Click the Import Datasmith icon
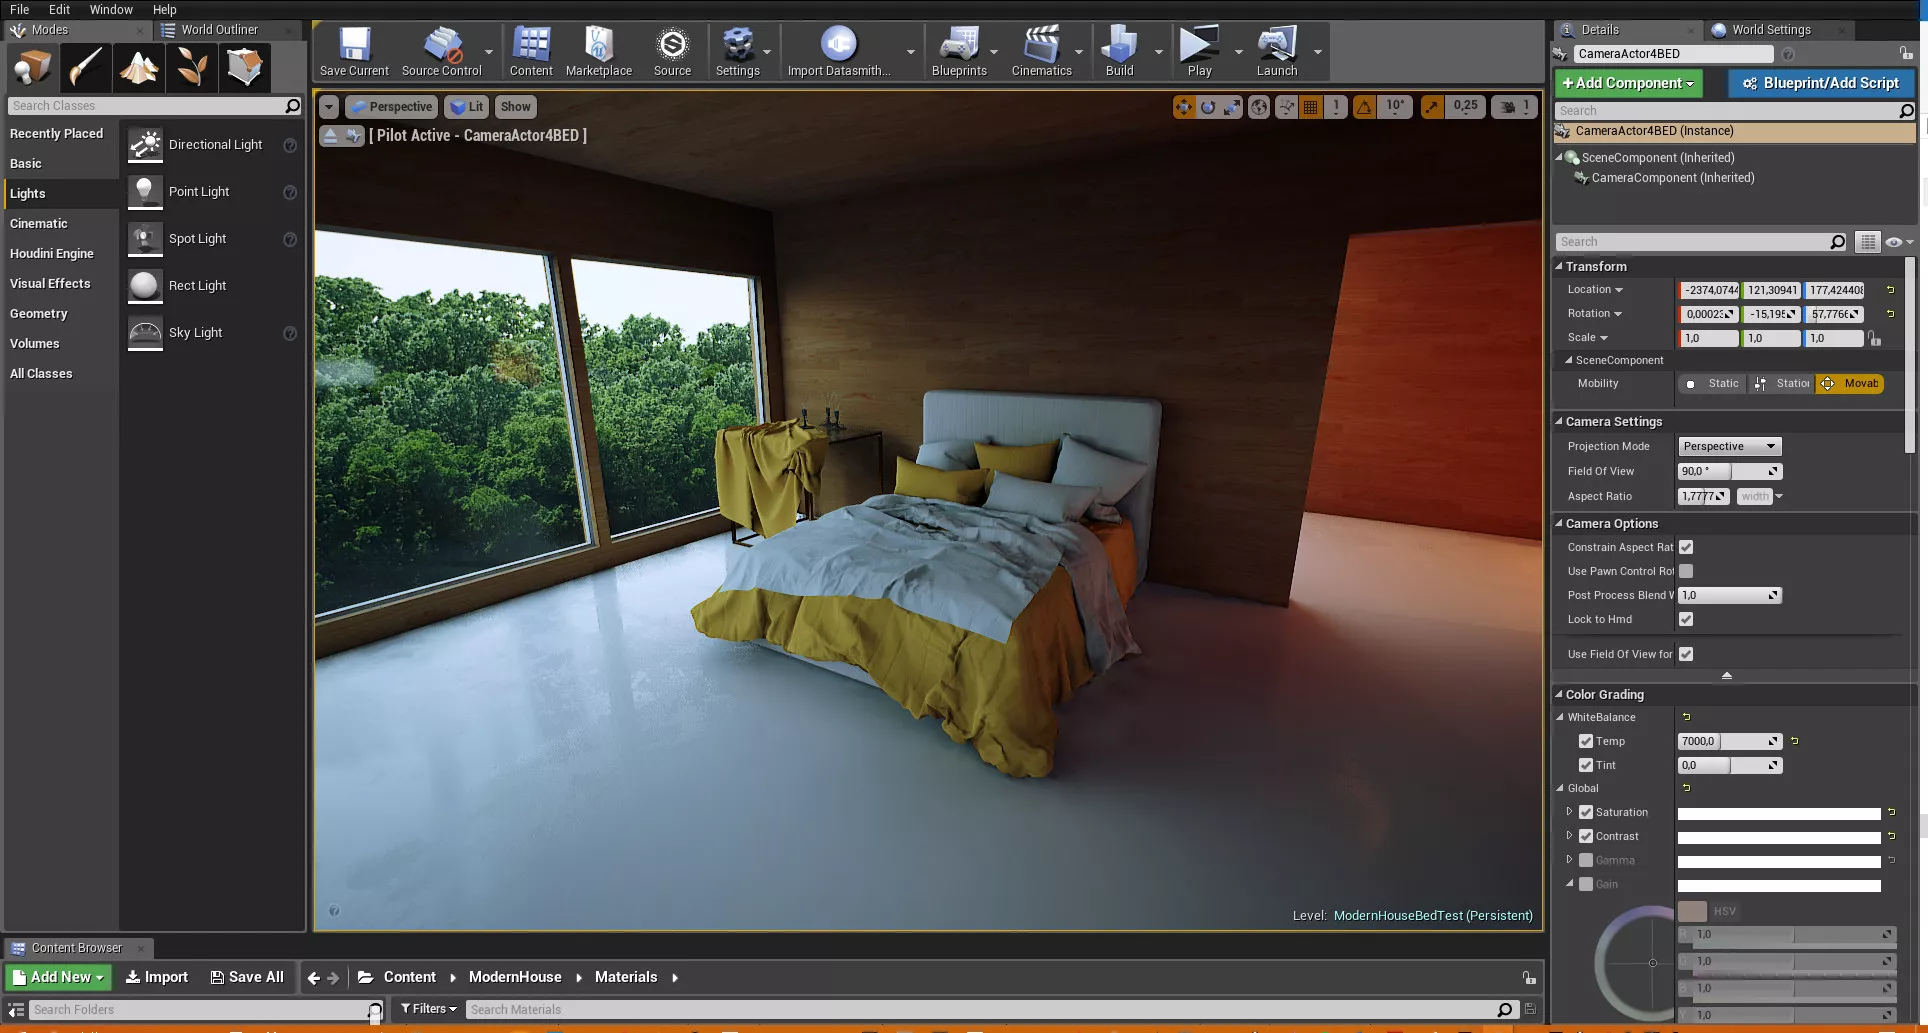Image resolution: width=1928 pixels, height=1033 pixels. point(838,52)
